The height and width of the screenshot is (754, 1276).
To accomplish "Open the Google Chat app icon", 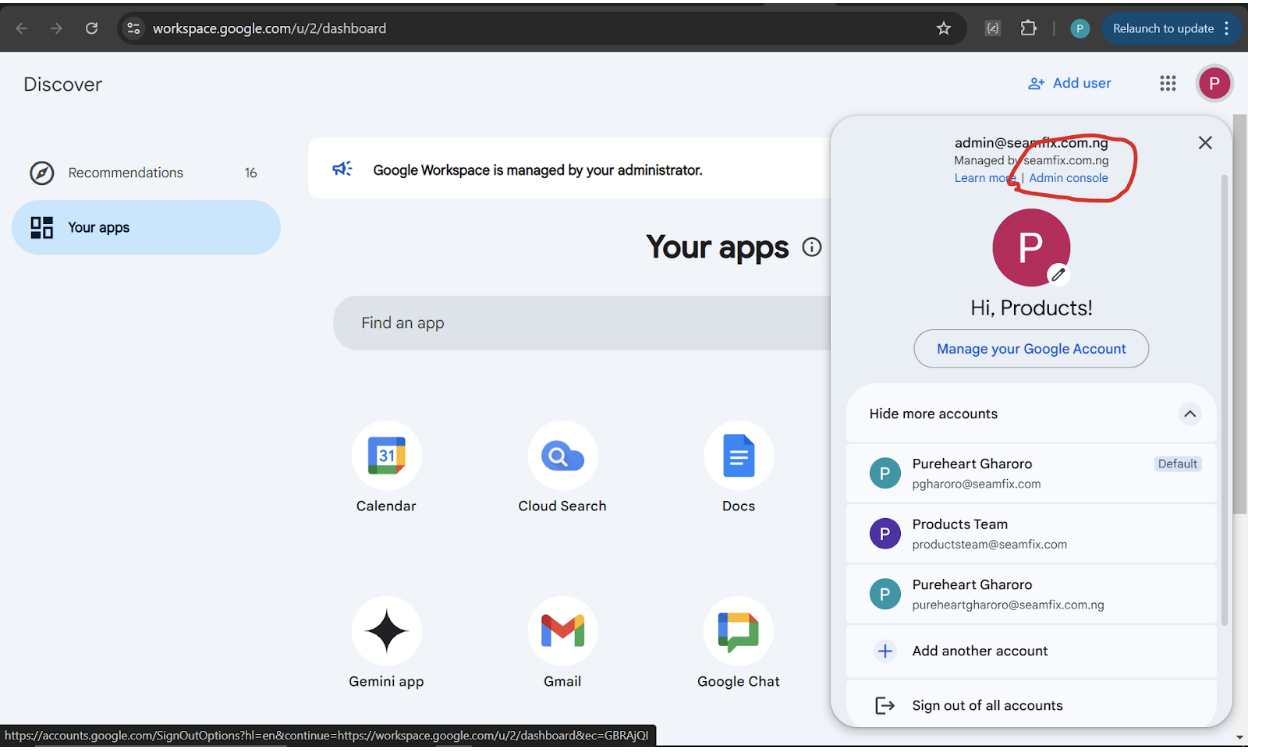I will 738,631.
